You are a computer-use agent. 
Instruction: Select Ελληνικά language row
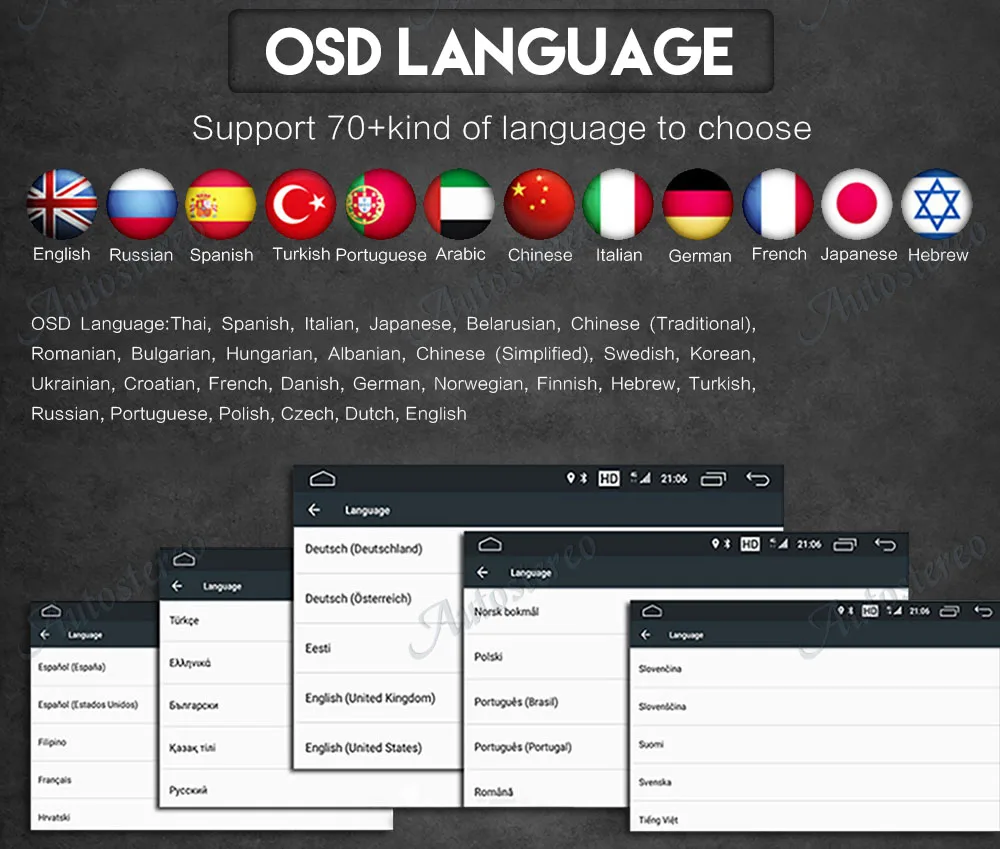click(226, 663)
